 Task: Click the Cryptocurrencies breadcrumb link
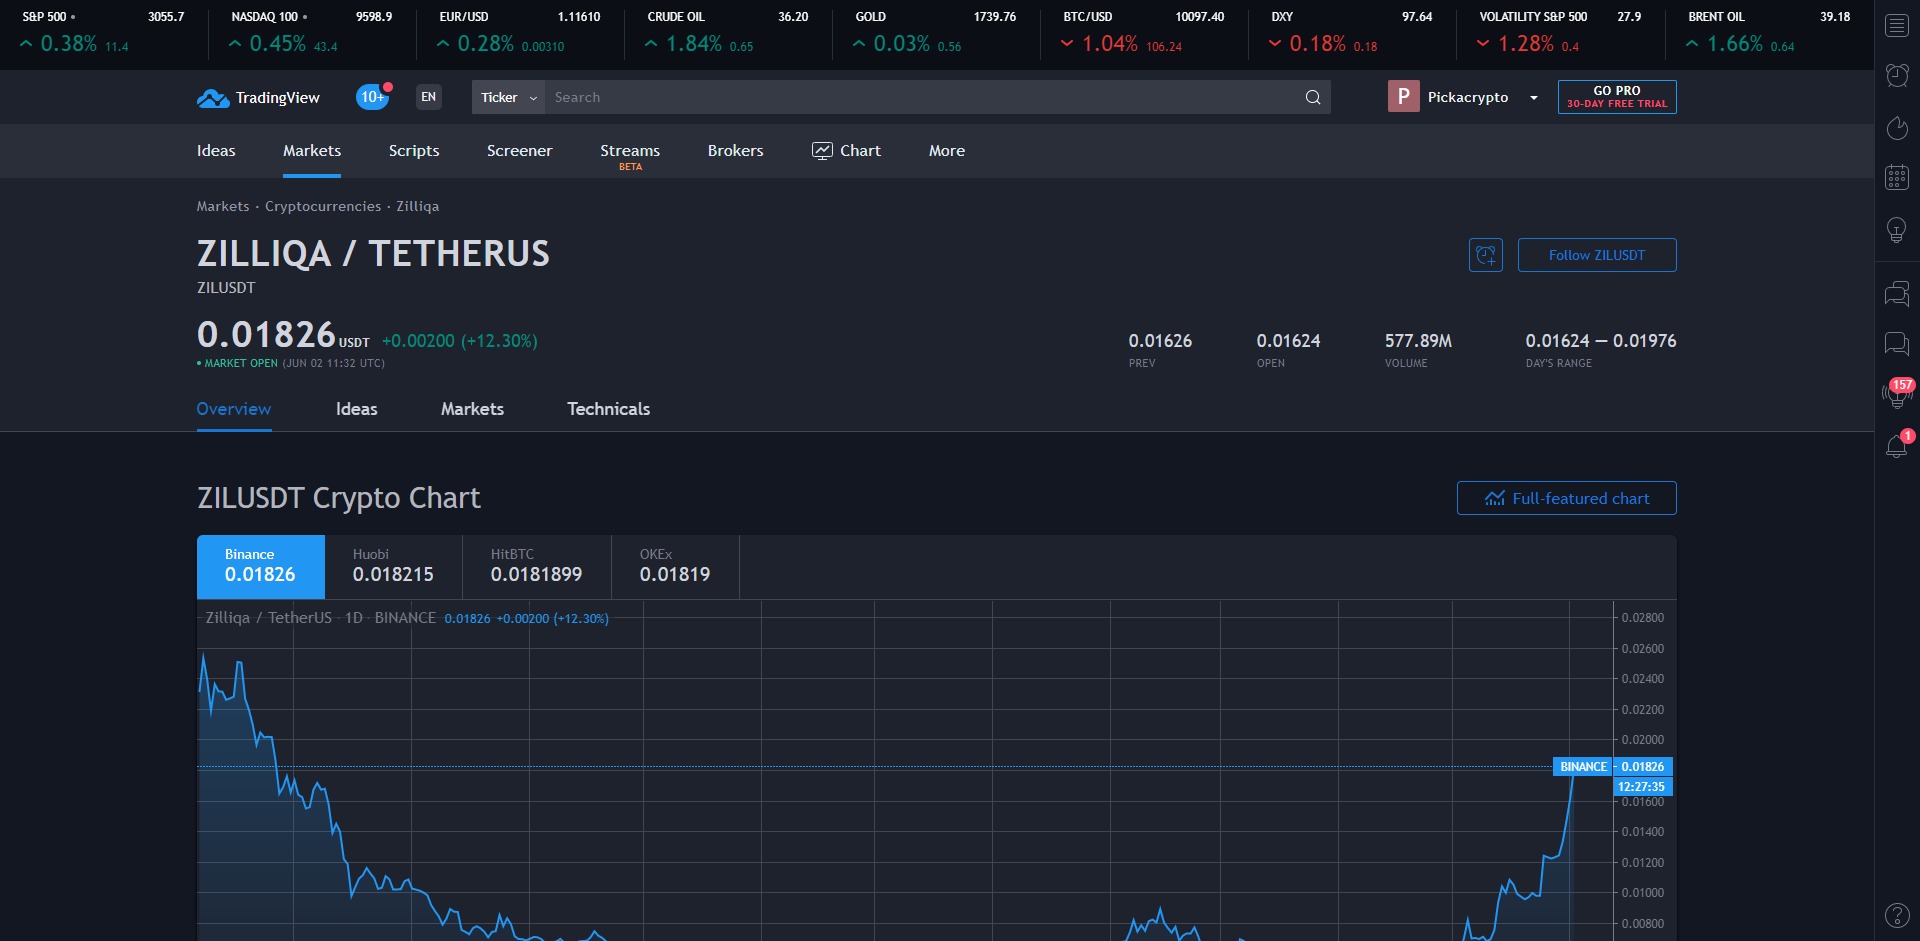pyautogui.click(x=323, y=206)
